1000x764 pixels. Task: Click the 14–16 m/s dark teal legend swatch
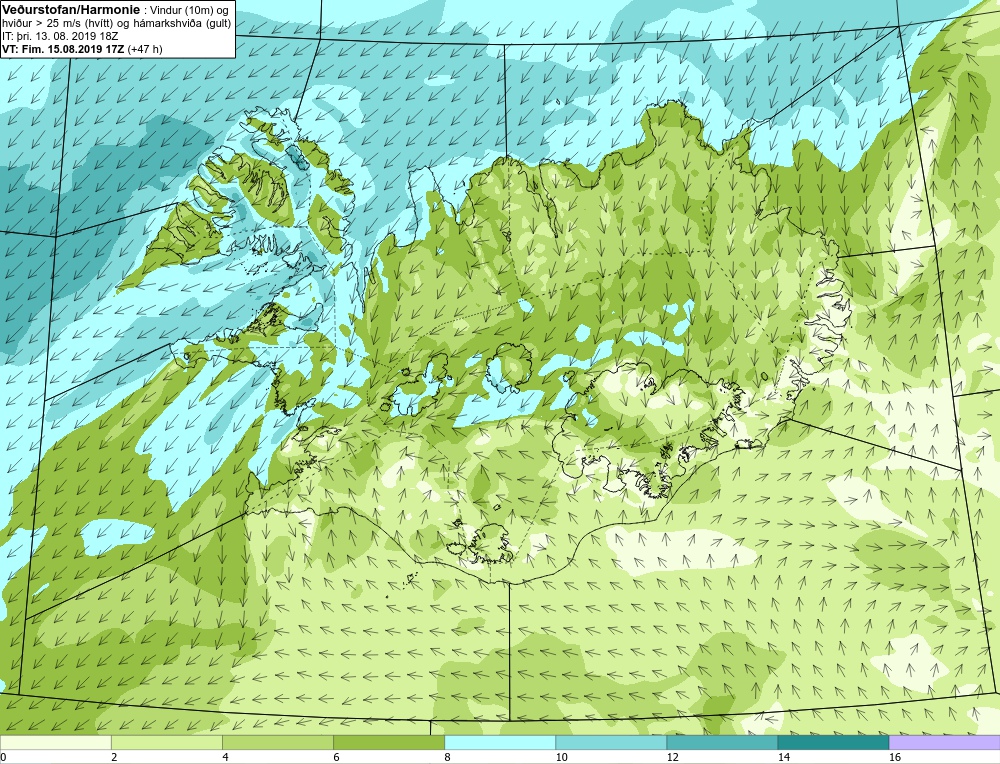[x=832, y=742]
